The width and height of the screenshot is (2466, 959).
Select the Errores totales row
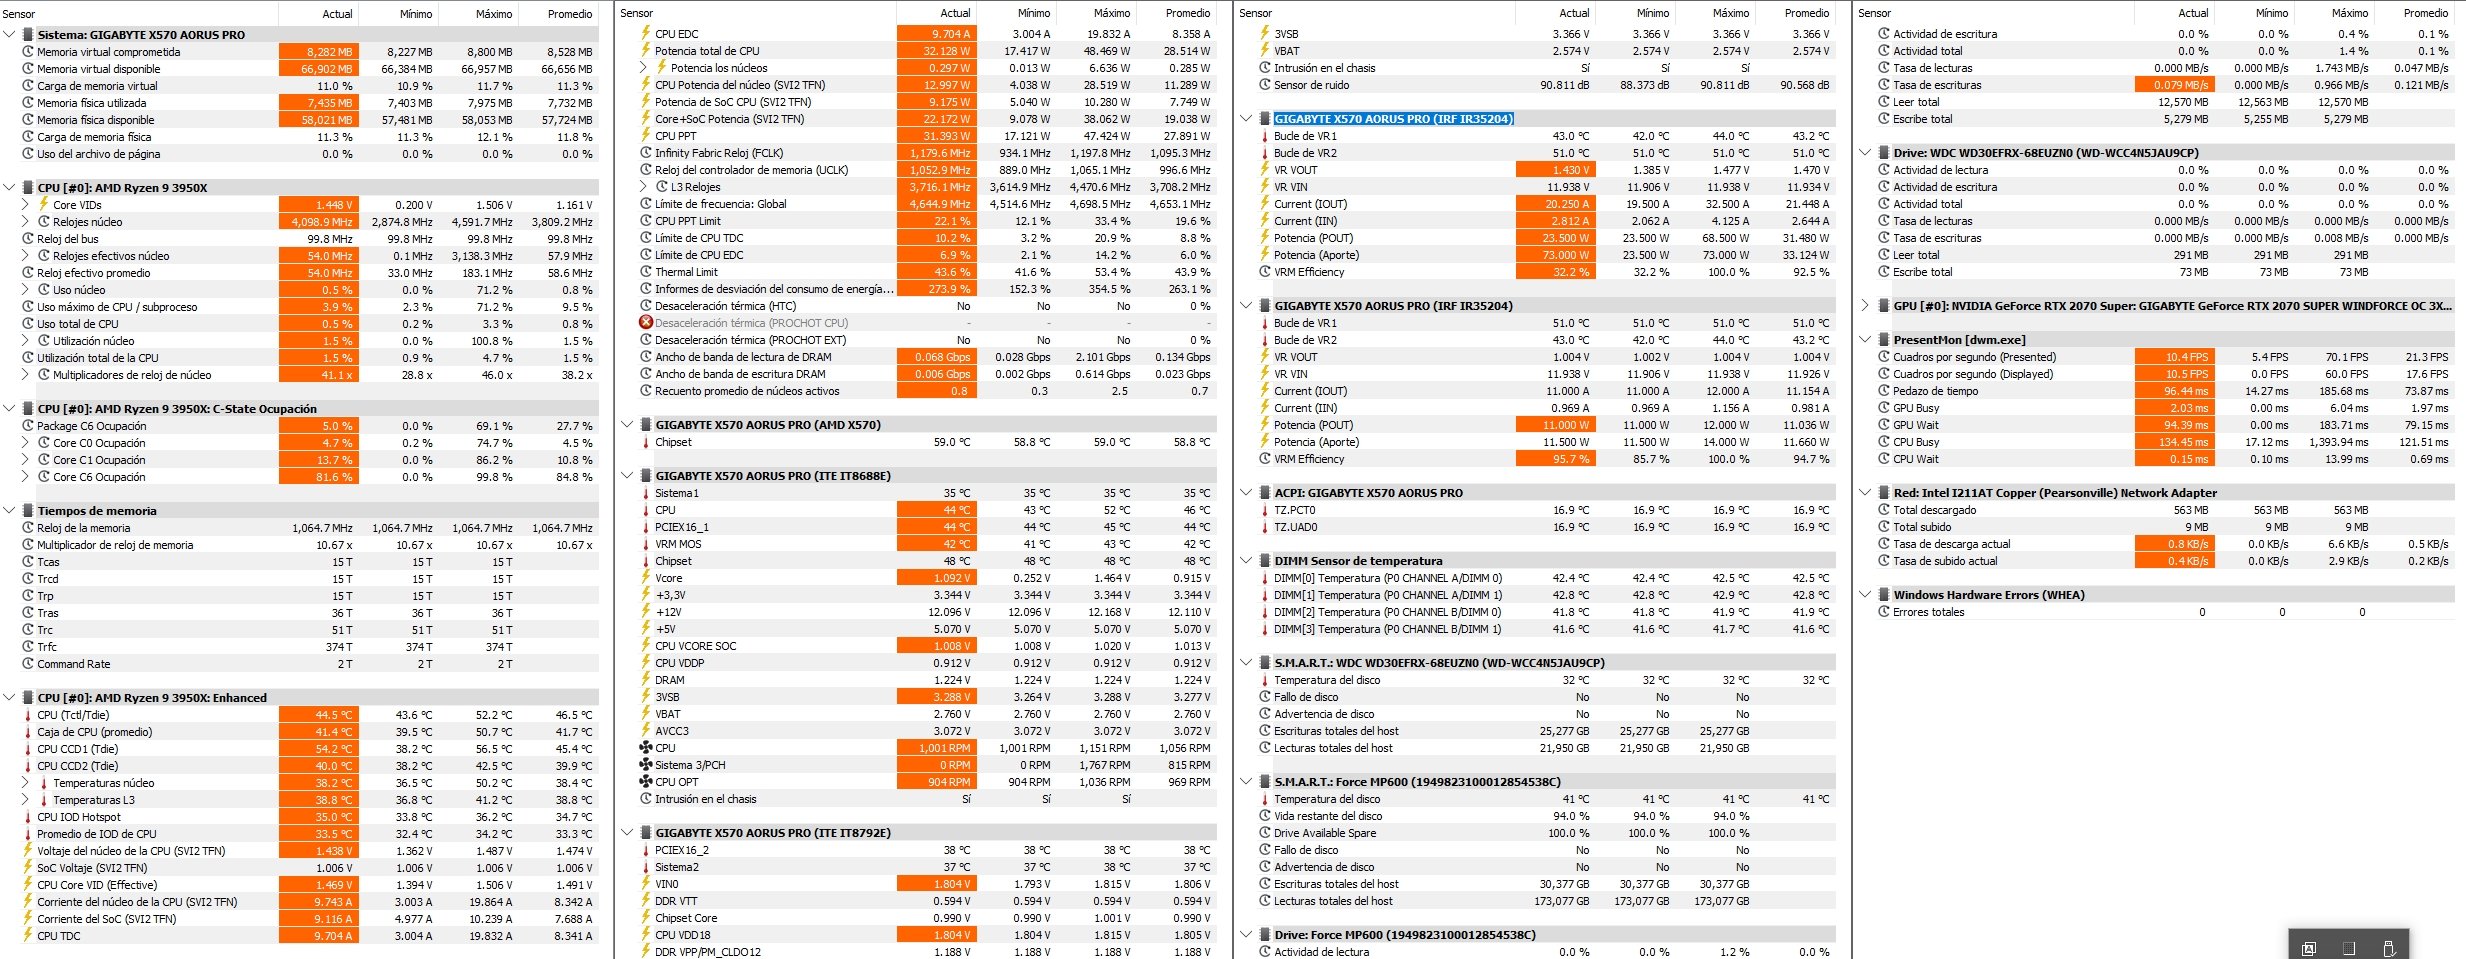[2164, 612]
